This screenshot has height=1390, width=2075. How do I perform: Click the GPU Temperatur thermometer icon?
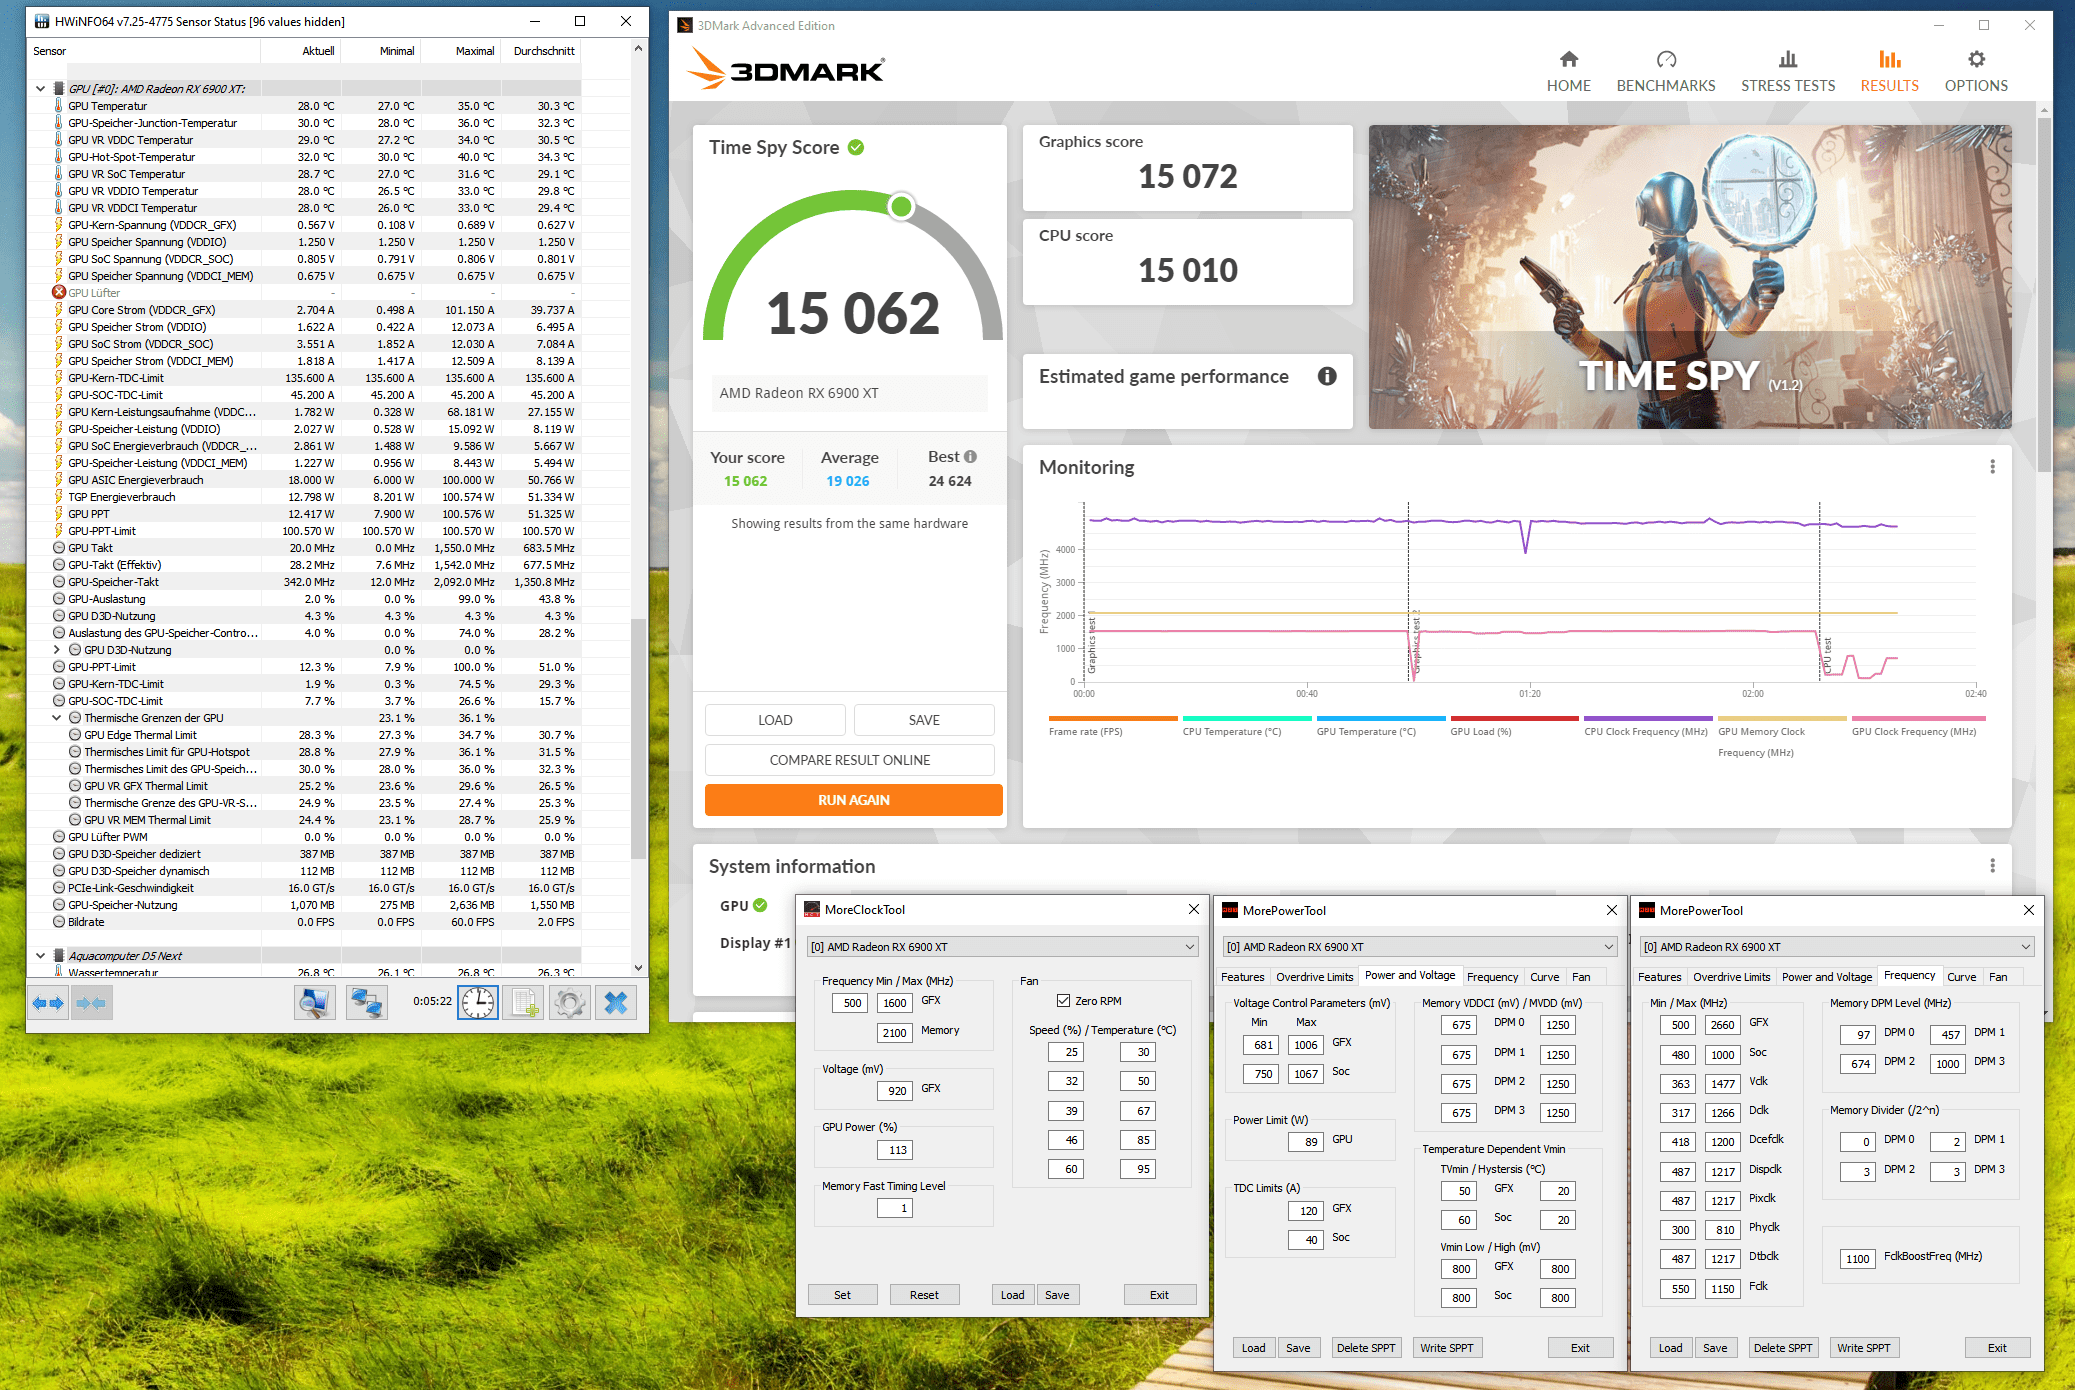[x=59, y=106]
